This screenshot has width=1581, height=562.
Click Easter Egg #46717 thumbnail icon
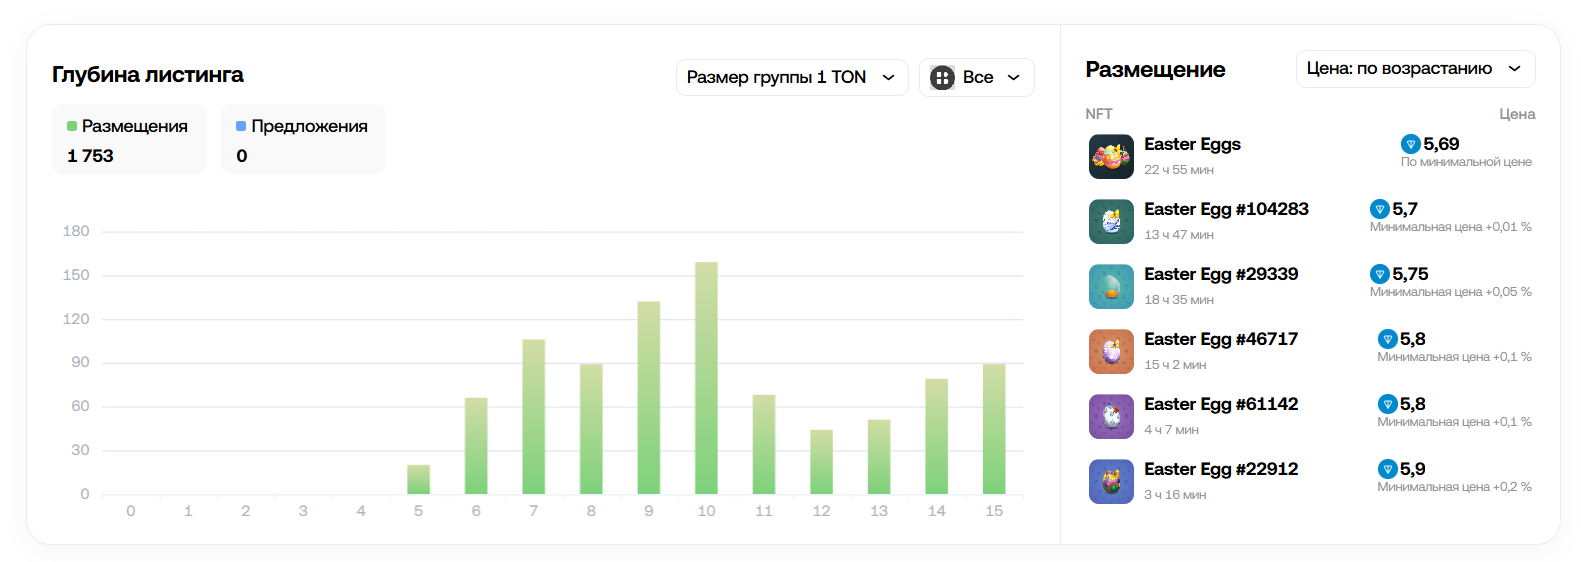point(1111,352)
